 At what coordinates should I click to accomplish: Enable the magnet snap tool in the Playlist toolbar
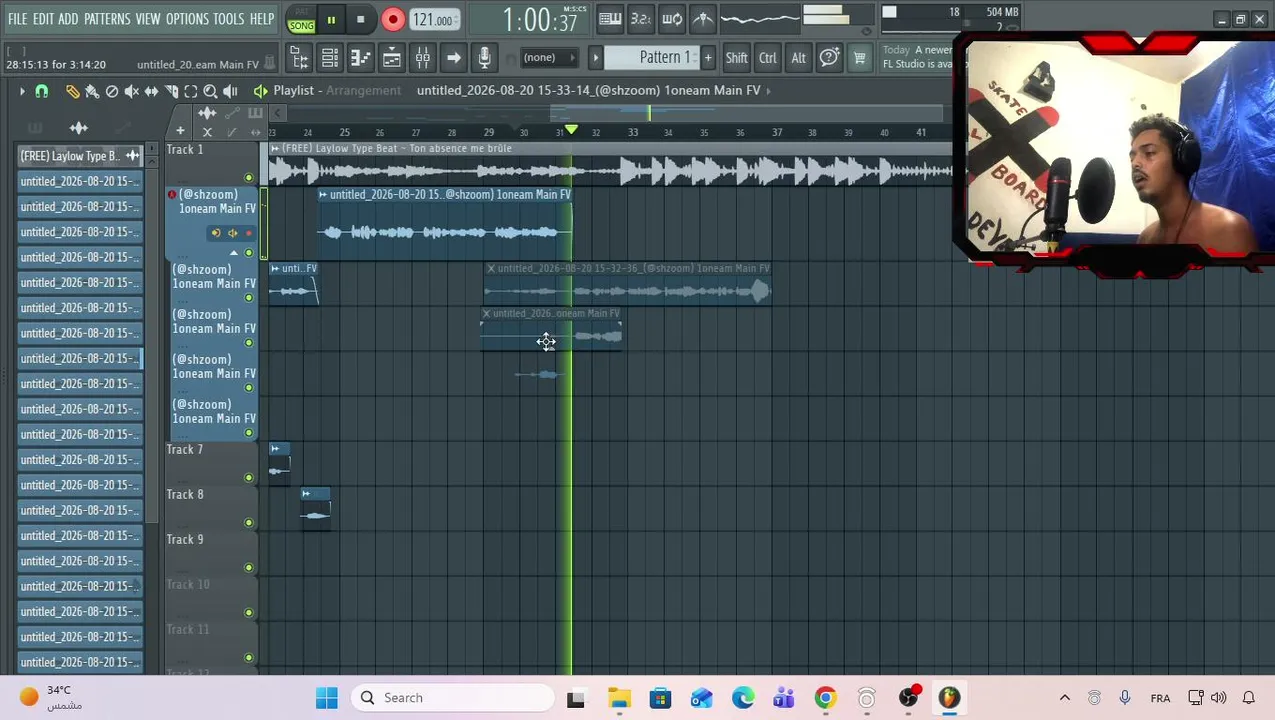[x=42, y=91]
